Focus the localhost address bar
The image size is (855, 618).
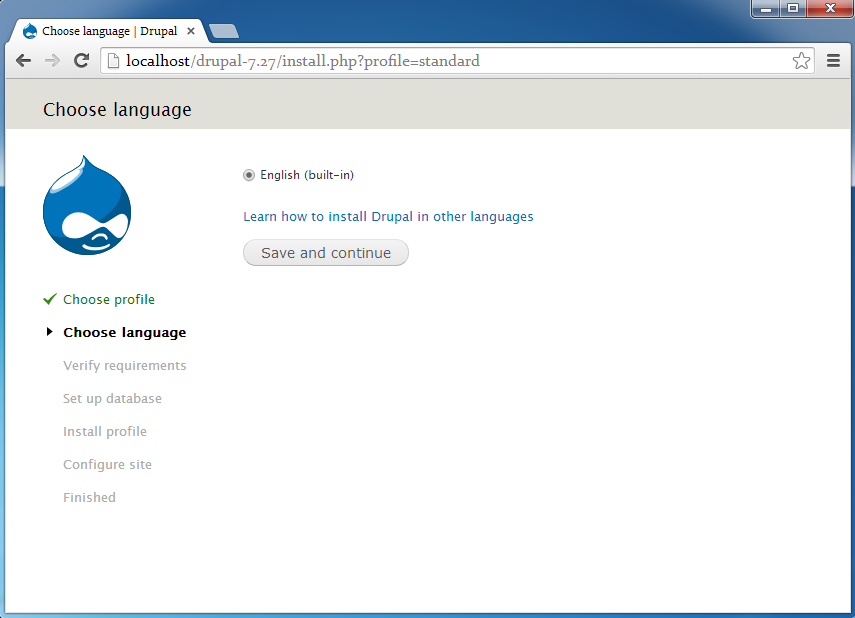tap(457, 61)
